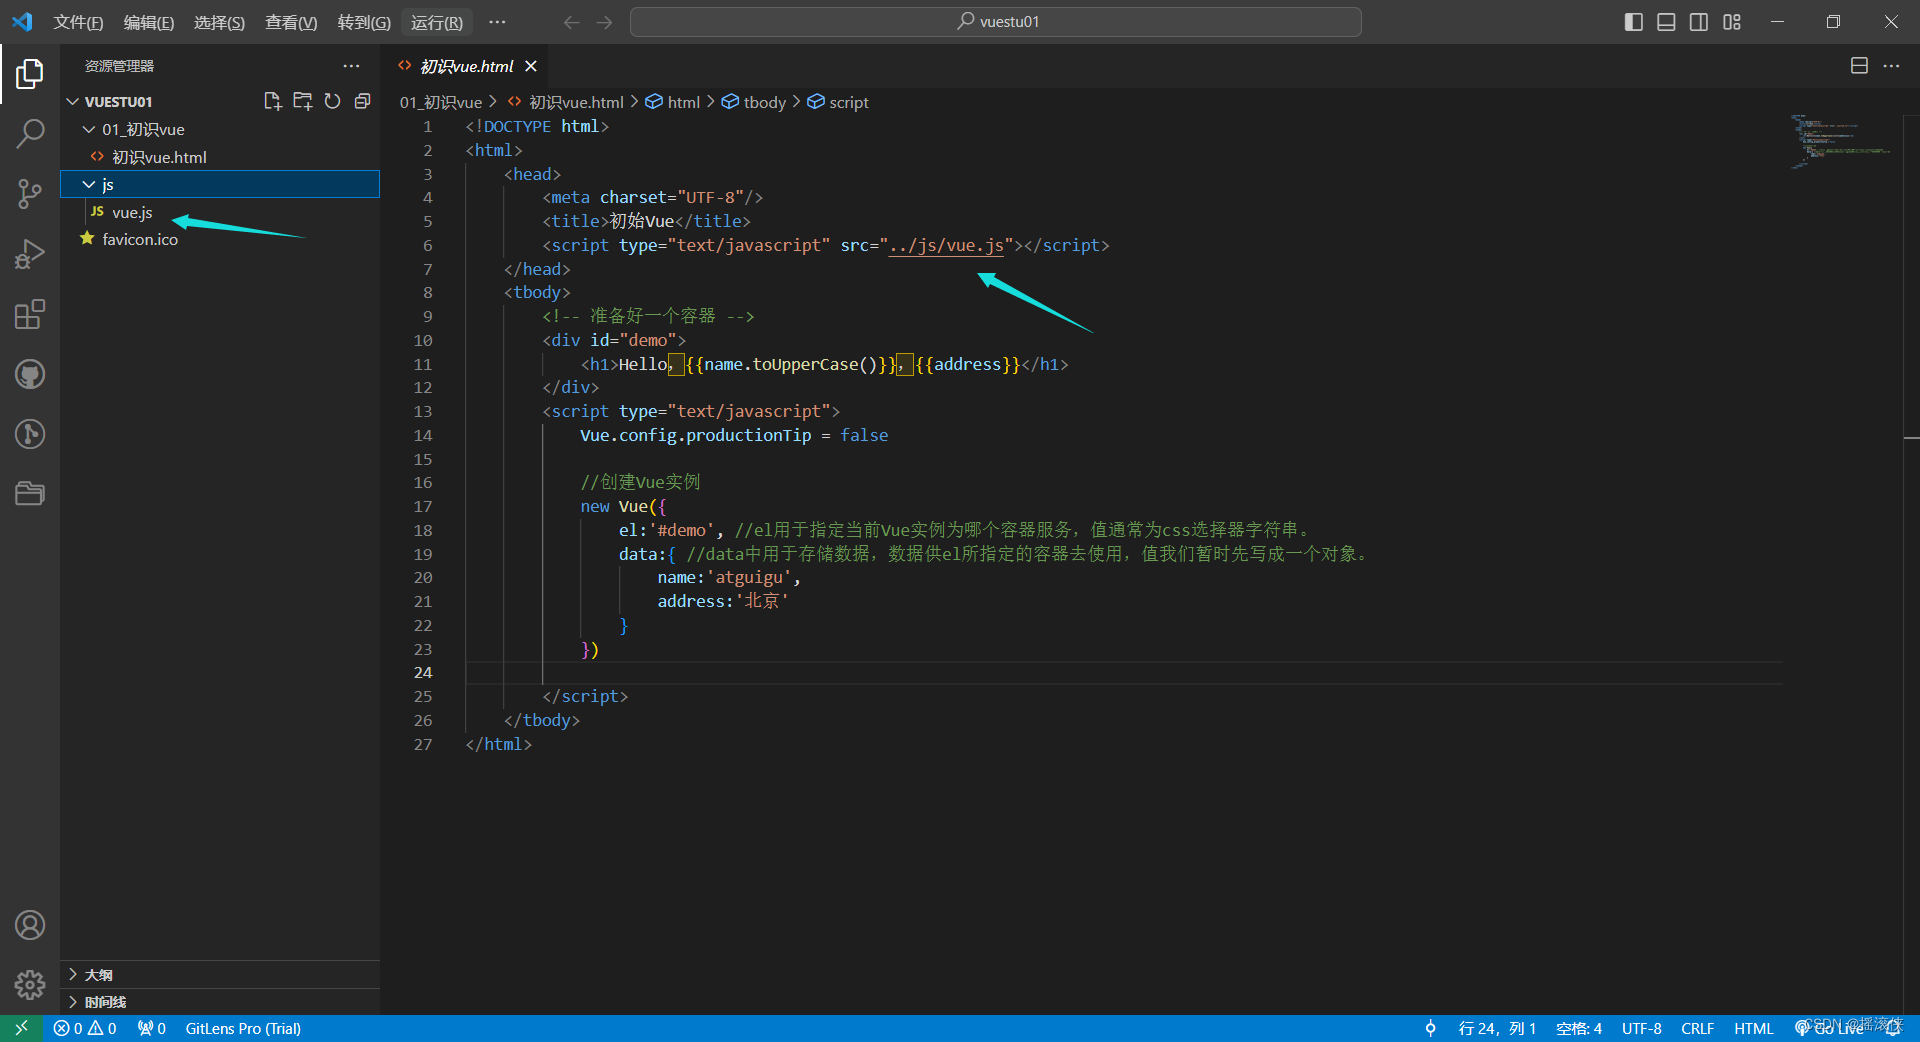
Task: Open 01_初识vue breadcrumb segment
Action: (441, 102)
